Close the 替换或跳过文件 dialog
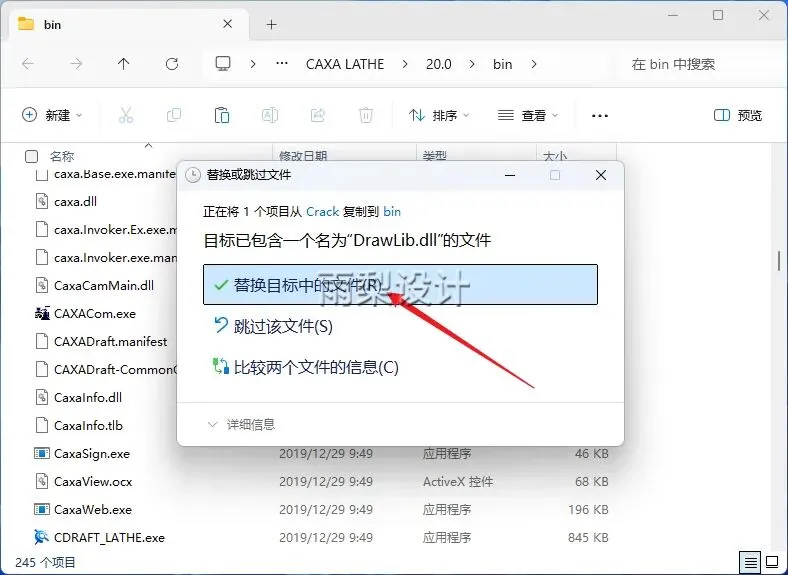Viewport: 788px width, 575px height. (x=601, y=175)
